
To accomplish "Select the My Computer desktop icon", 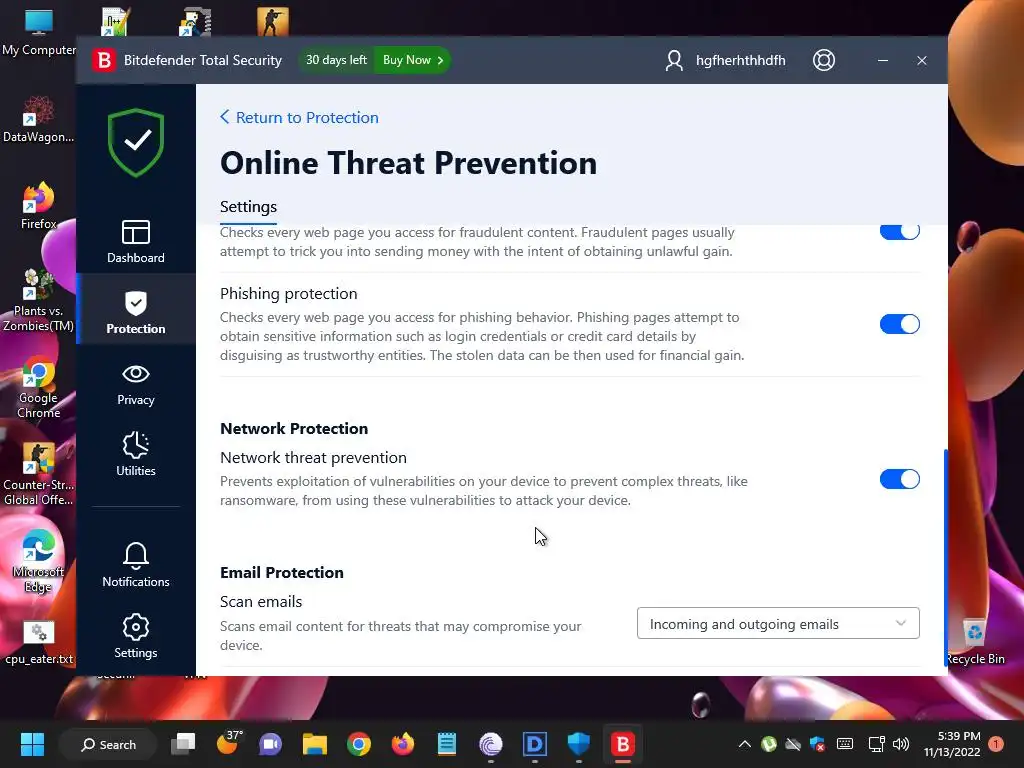I will [x=39, y=32].
